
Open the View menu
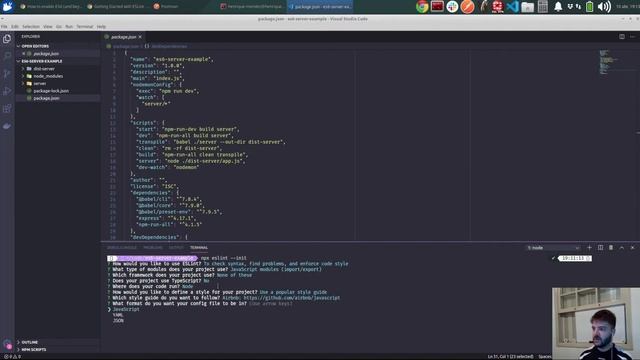(x=48, y=27)
